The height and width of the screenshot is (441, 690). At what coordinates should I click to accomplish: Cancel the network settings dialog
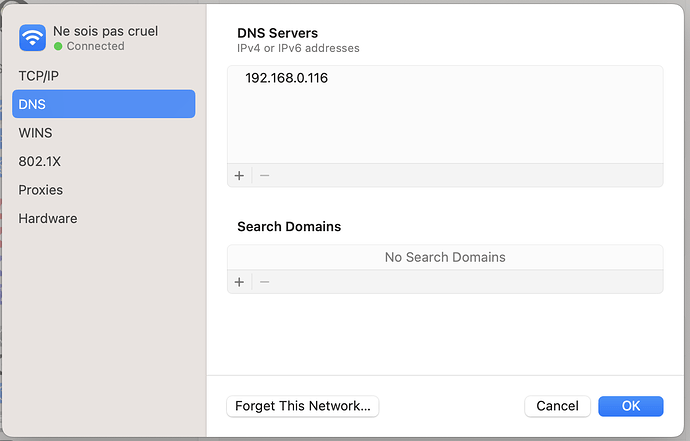point(557,406)
